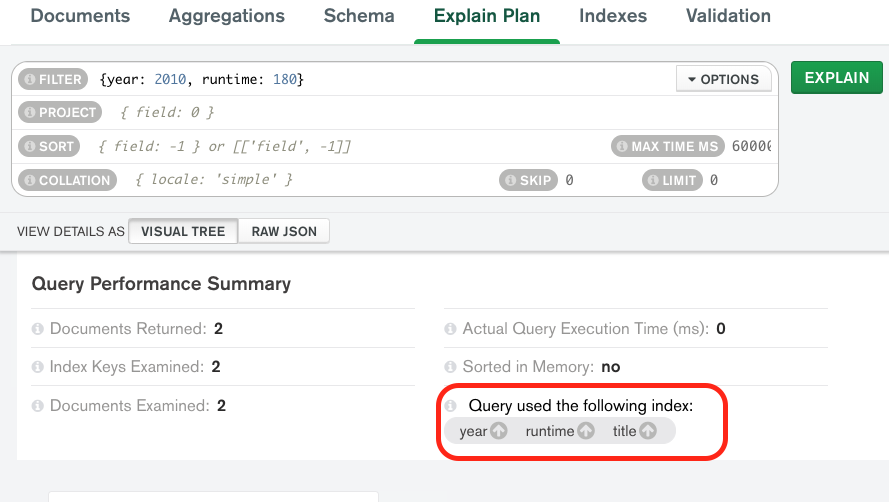Switch to the Aggregations tab
The height and width of the screenshot is (502, 889).
(227, 16)
